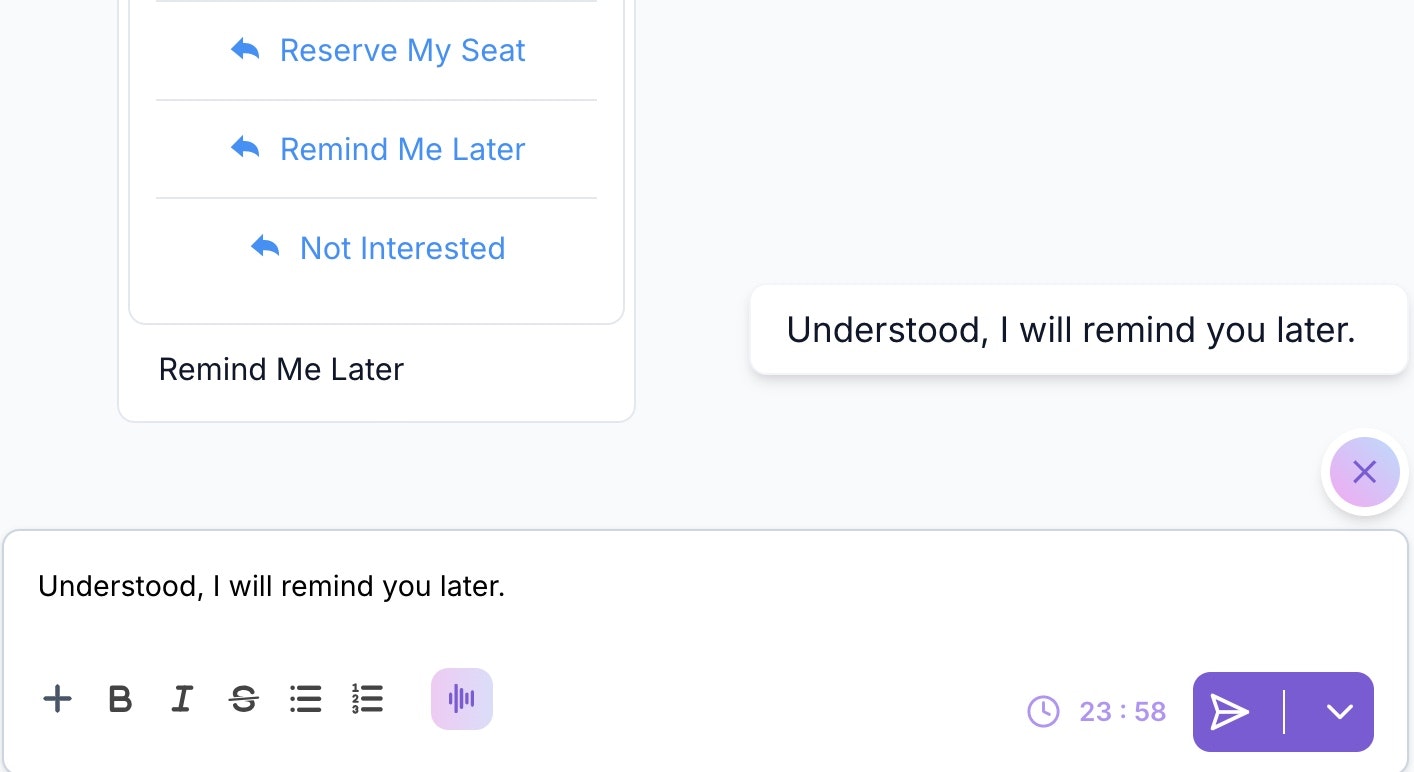The height and width of the screenshot is (772, 1414).
Task: Select the suggested reply bubble text
Action: click(1071, 330)
